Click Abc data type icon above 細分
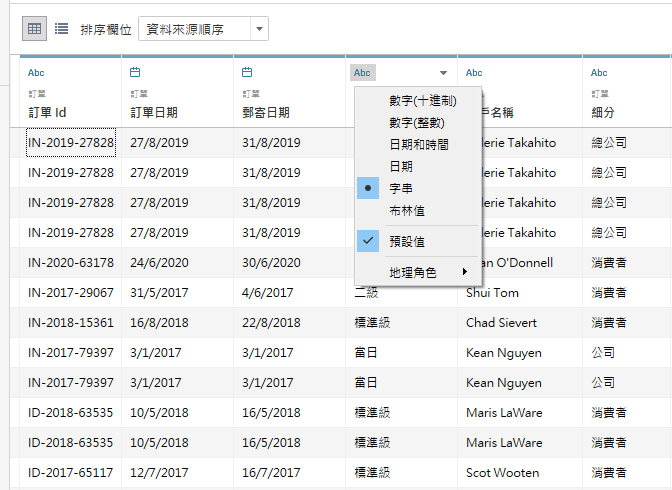Viewport: 672px width, 490px height. tap(599, 73)
